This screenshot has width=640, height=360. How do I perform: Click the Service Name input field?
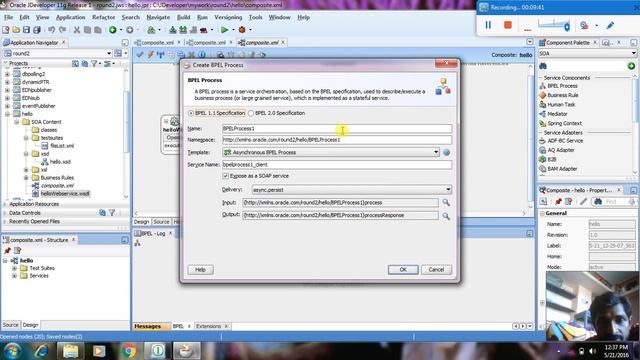(337, 165)
